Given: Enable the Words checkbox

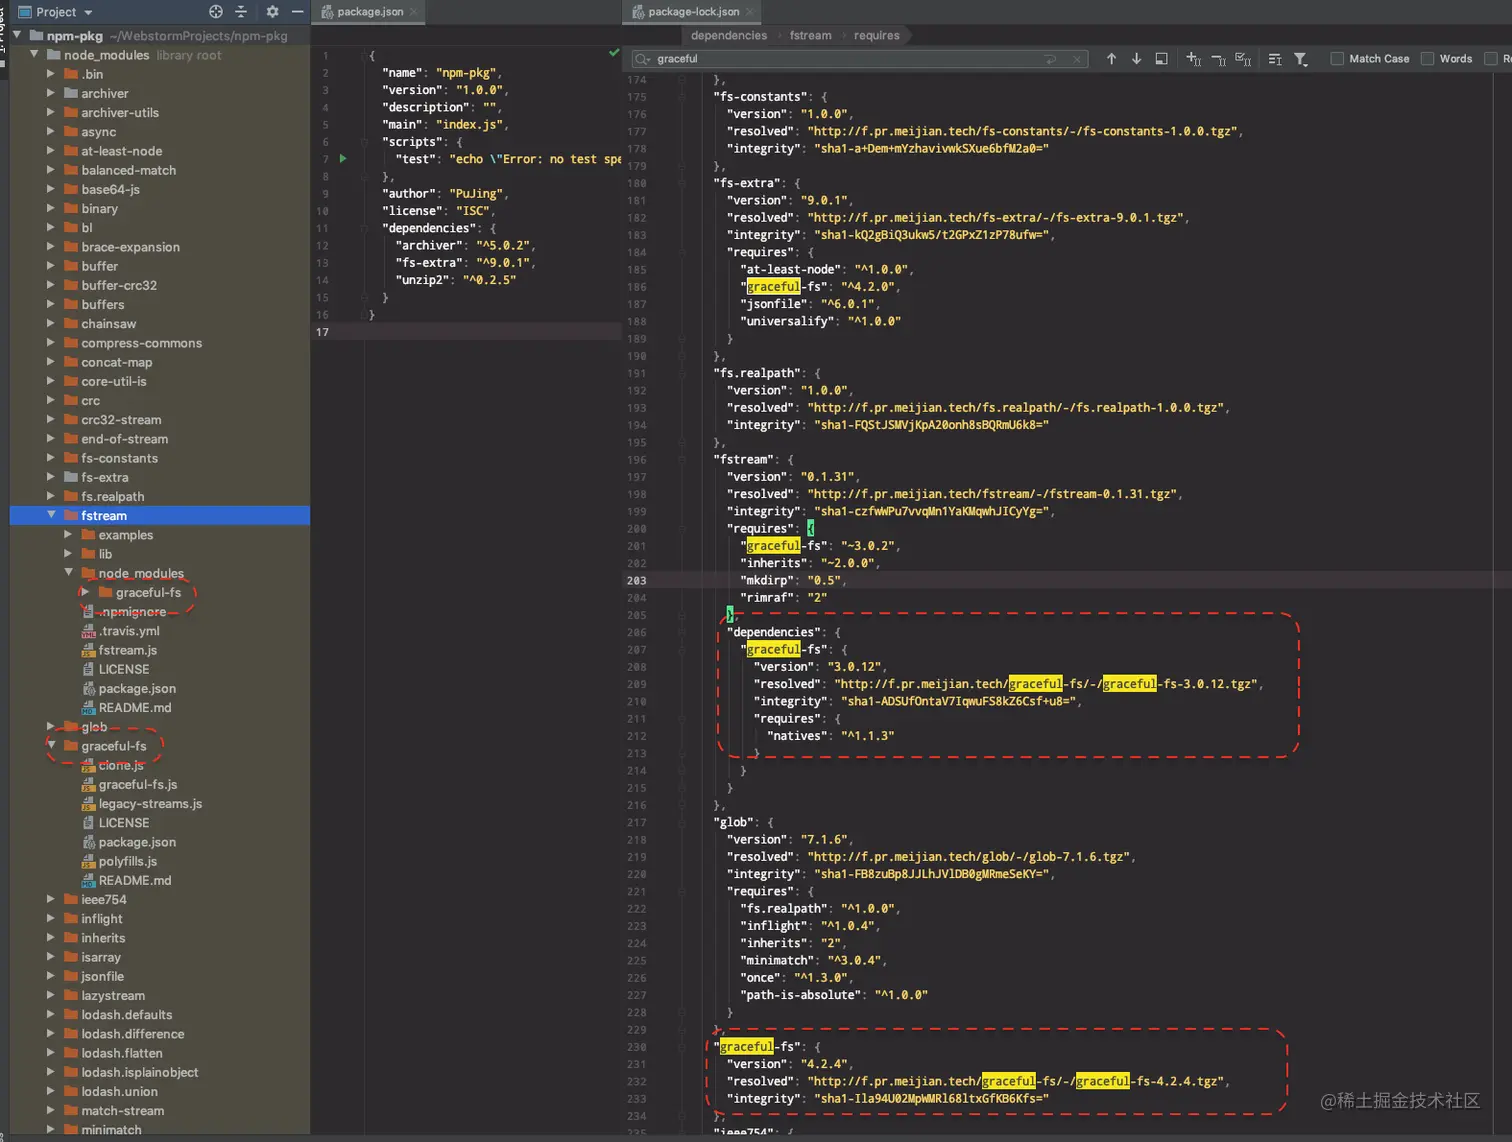Looking at the screenshot, I should 1427,59.
